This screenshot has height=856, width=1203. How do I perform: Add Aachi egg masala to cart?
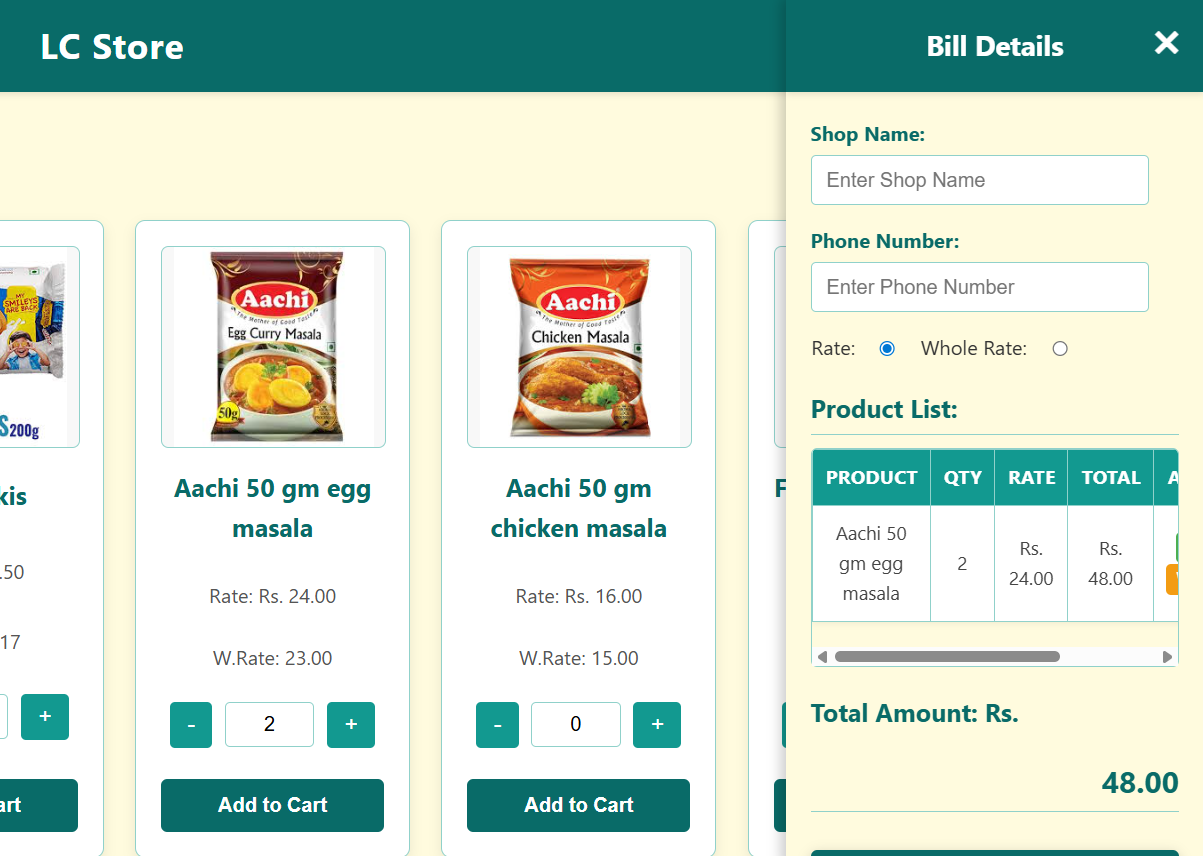pos(272,805)
